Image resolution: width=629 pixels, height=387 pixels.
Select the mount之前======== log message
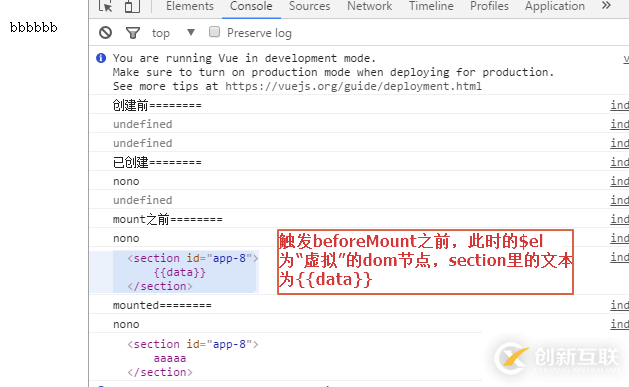[x=167, y=219]
